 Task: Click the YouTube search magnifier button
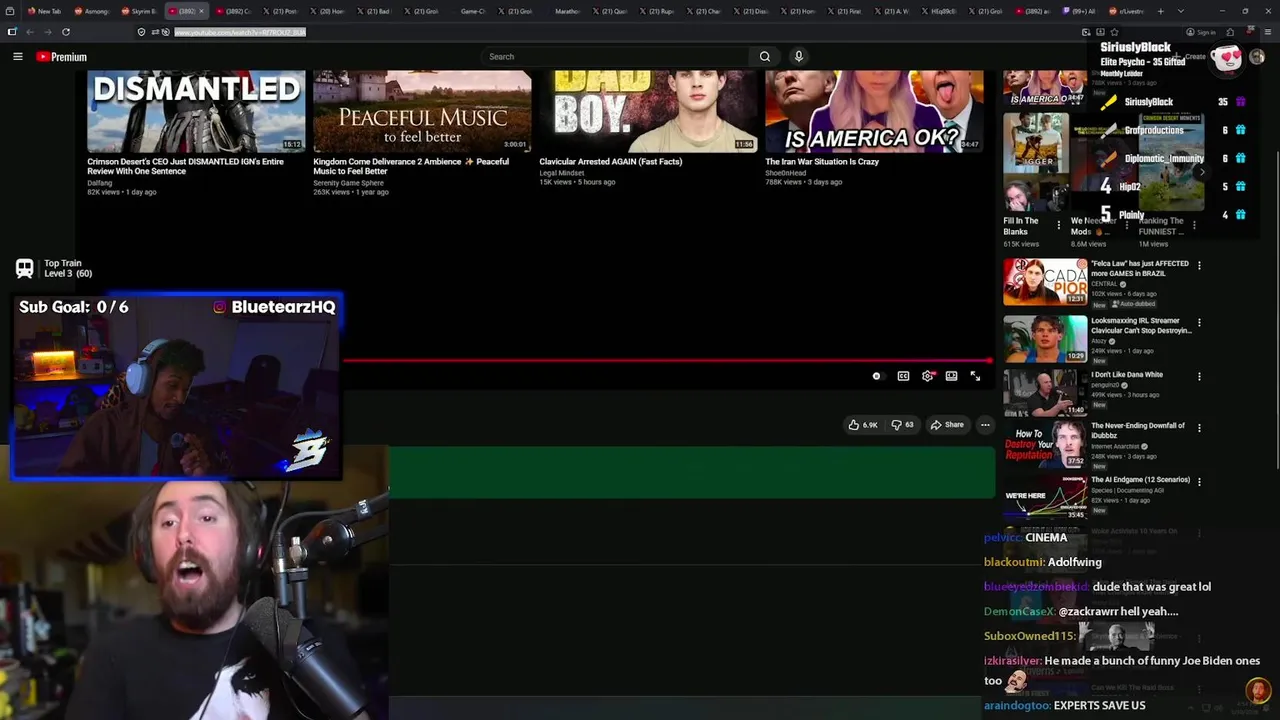point(765,57)
